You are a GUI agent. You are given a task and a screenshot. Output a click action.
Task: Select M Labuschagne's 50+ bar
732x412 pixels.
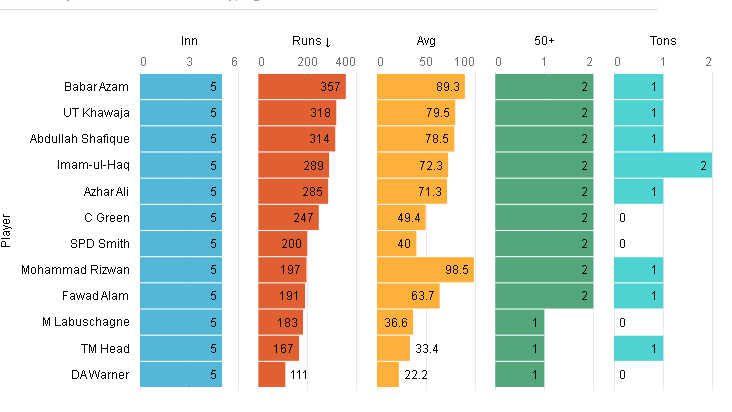pyautogui.click(x=521, y=322)
